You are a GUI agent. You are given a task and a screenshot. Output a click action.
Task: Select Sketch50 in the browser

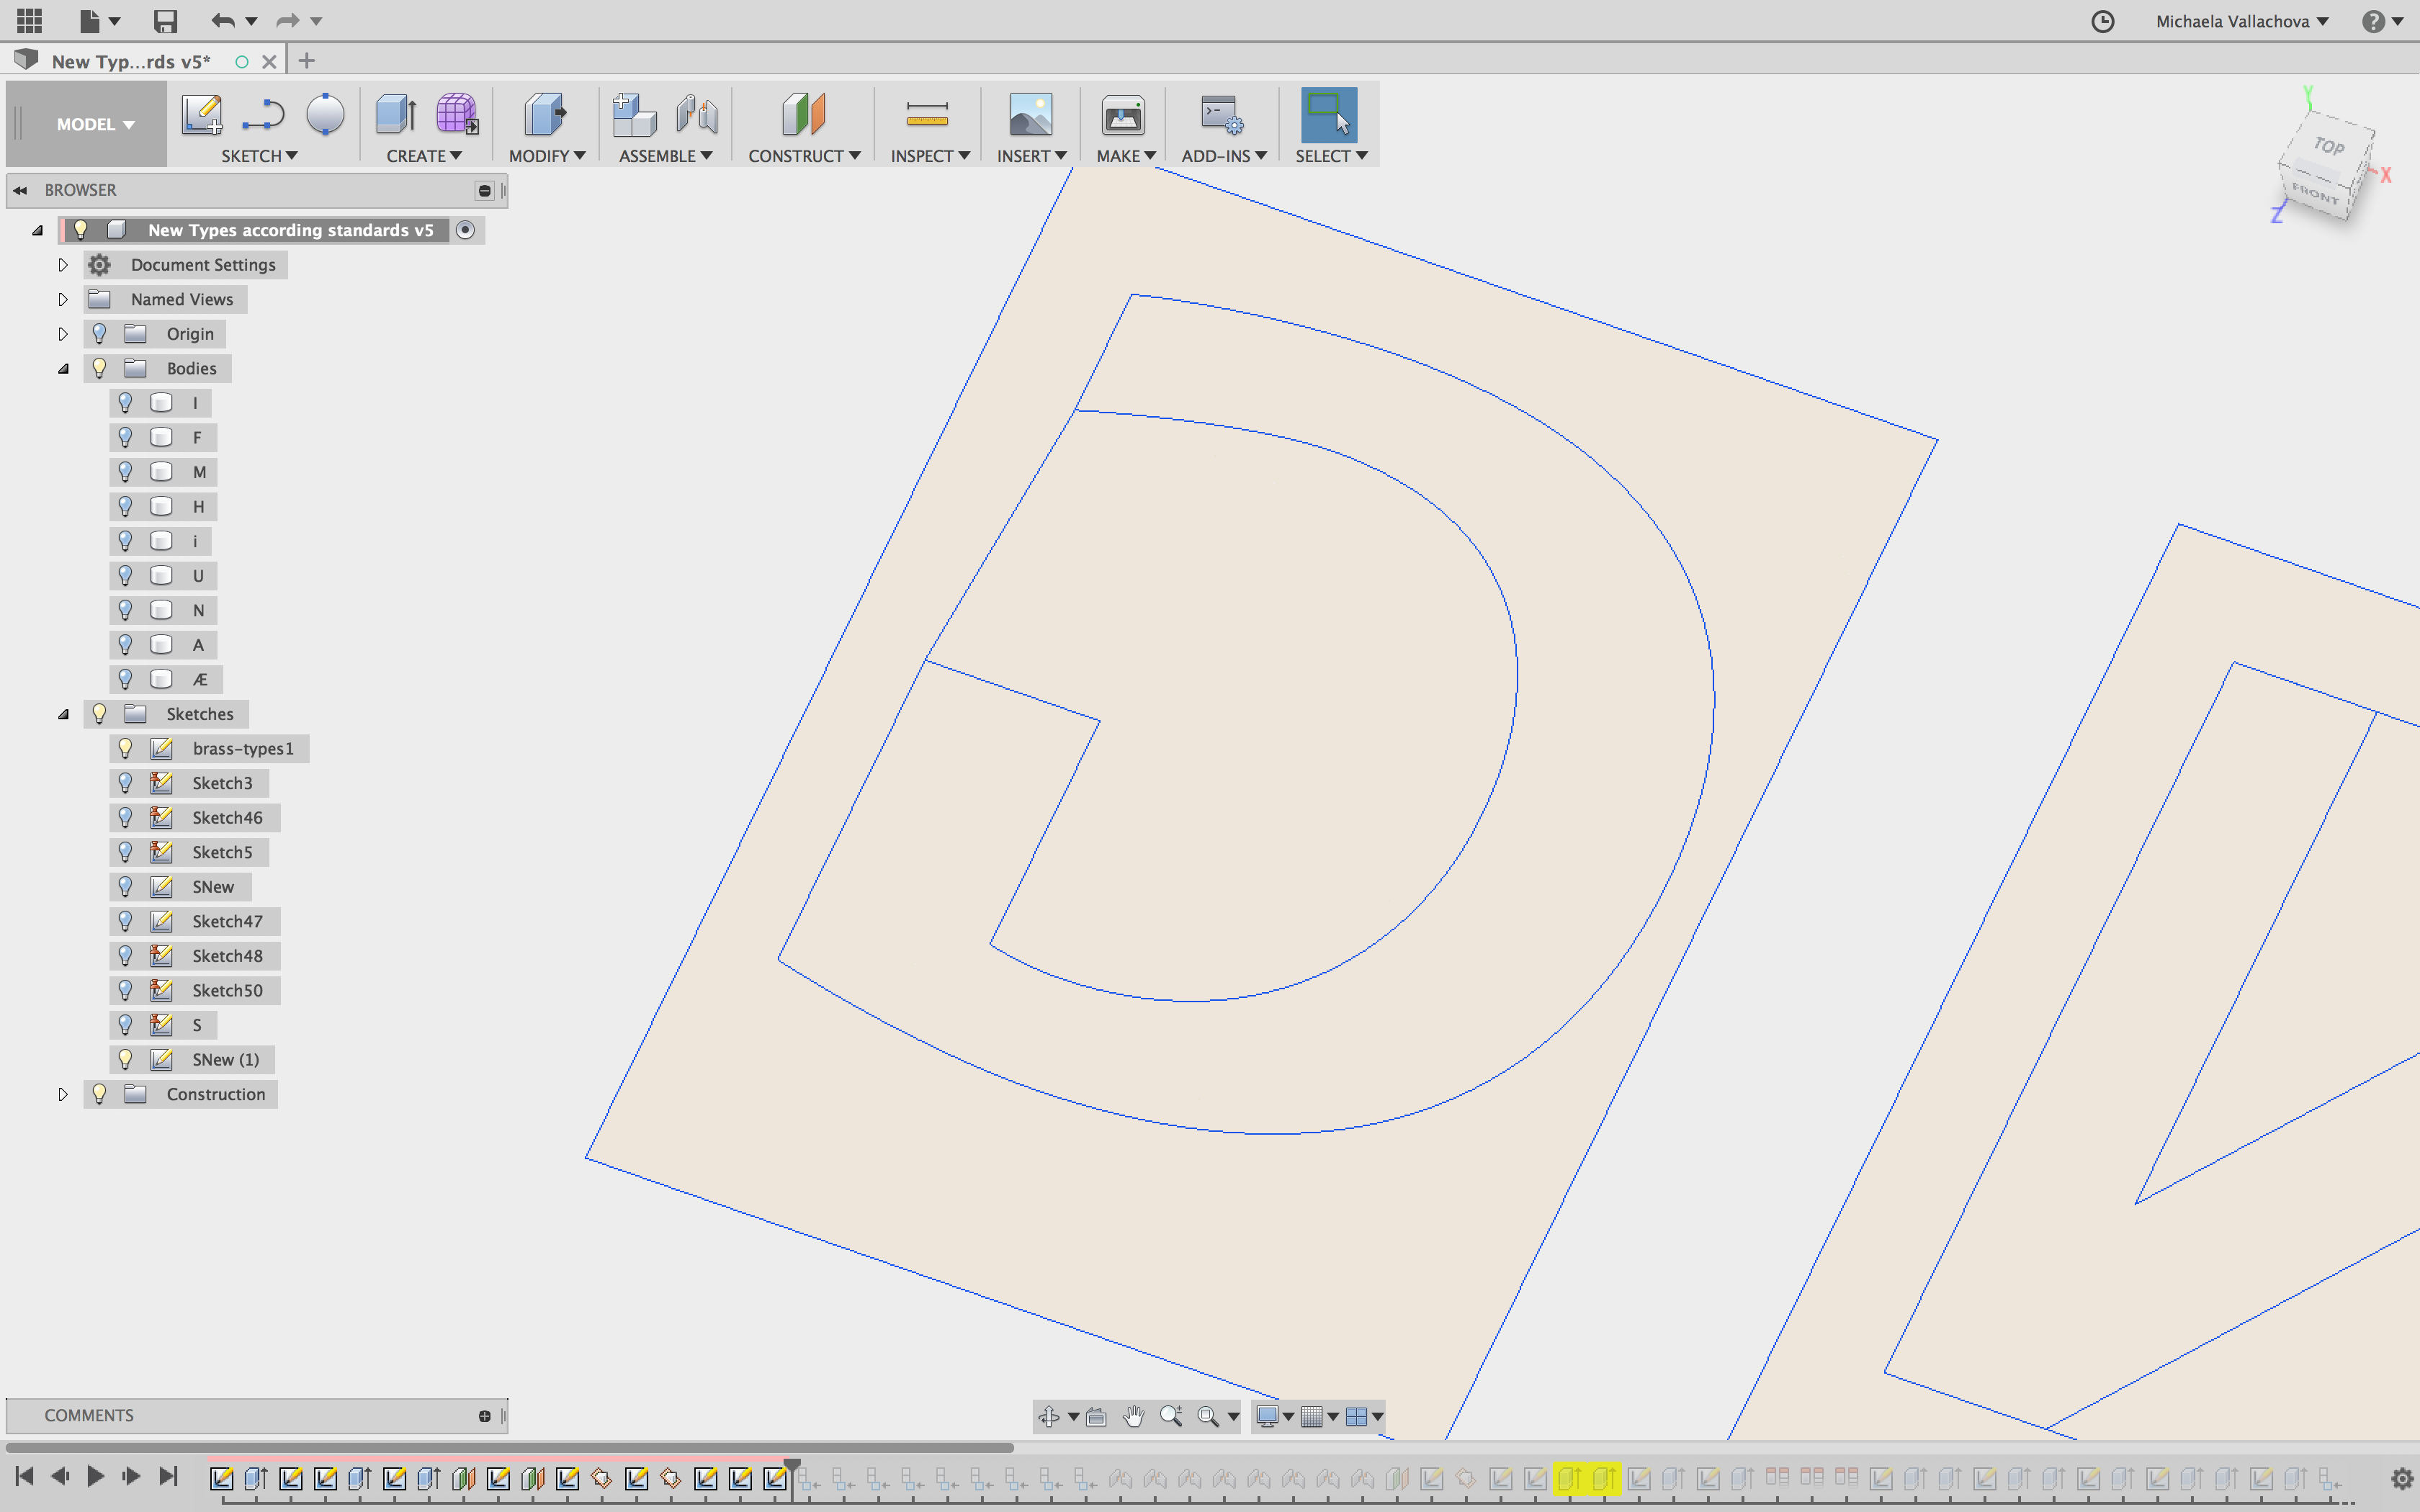tap(227, 990)
